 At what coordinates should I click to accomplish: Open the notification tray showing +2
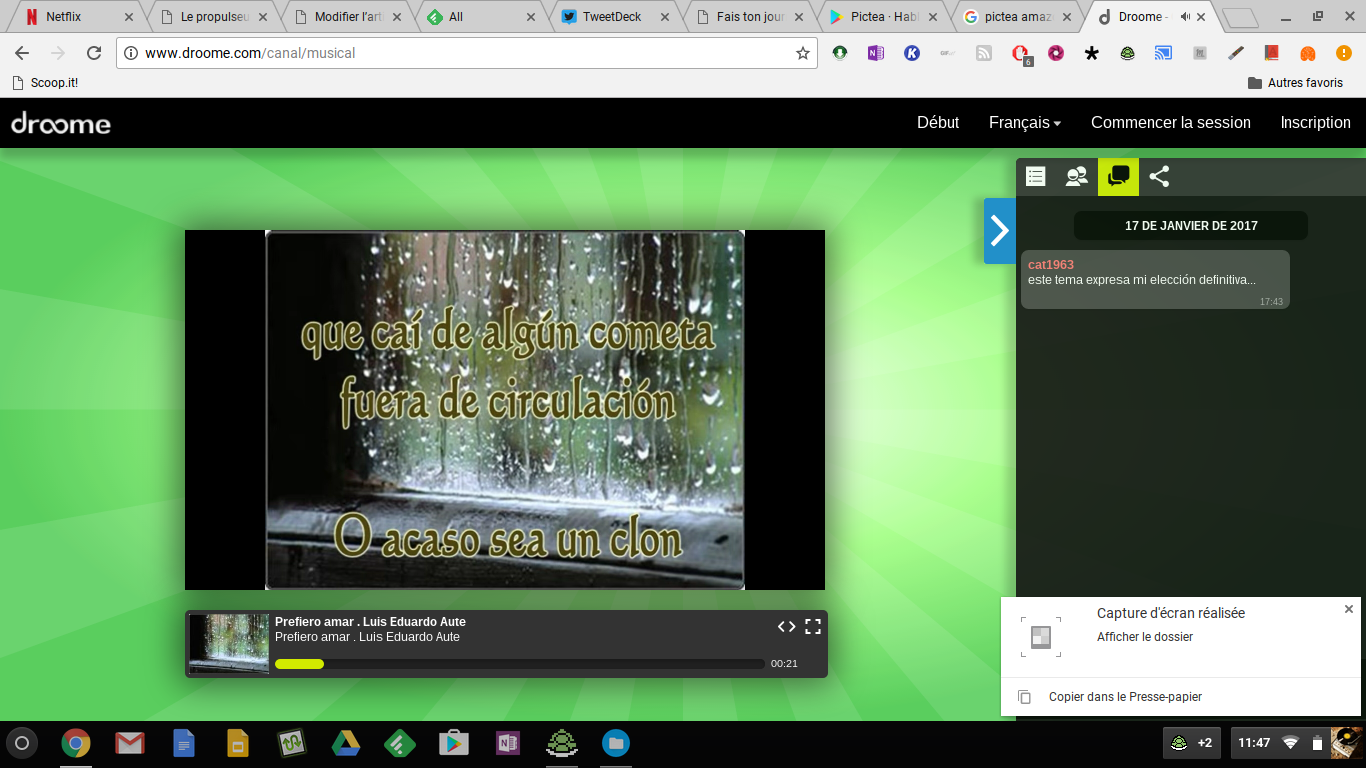click(x=1192, y=743)
